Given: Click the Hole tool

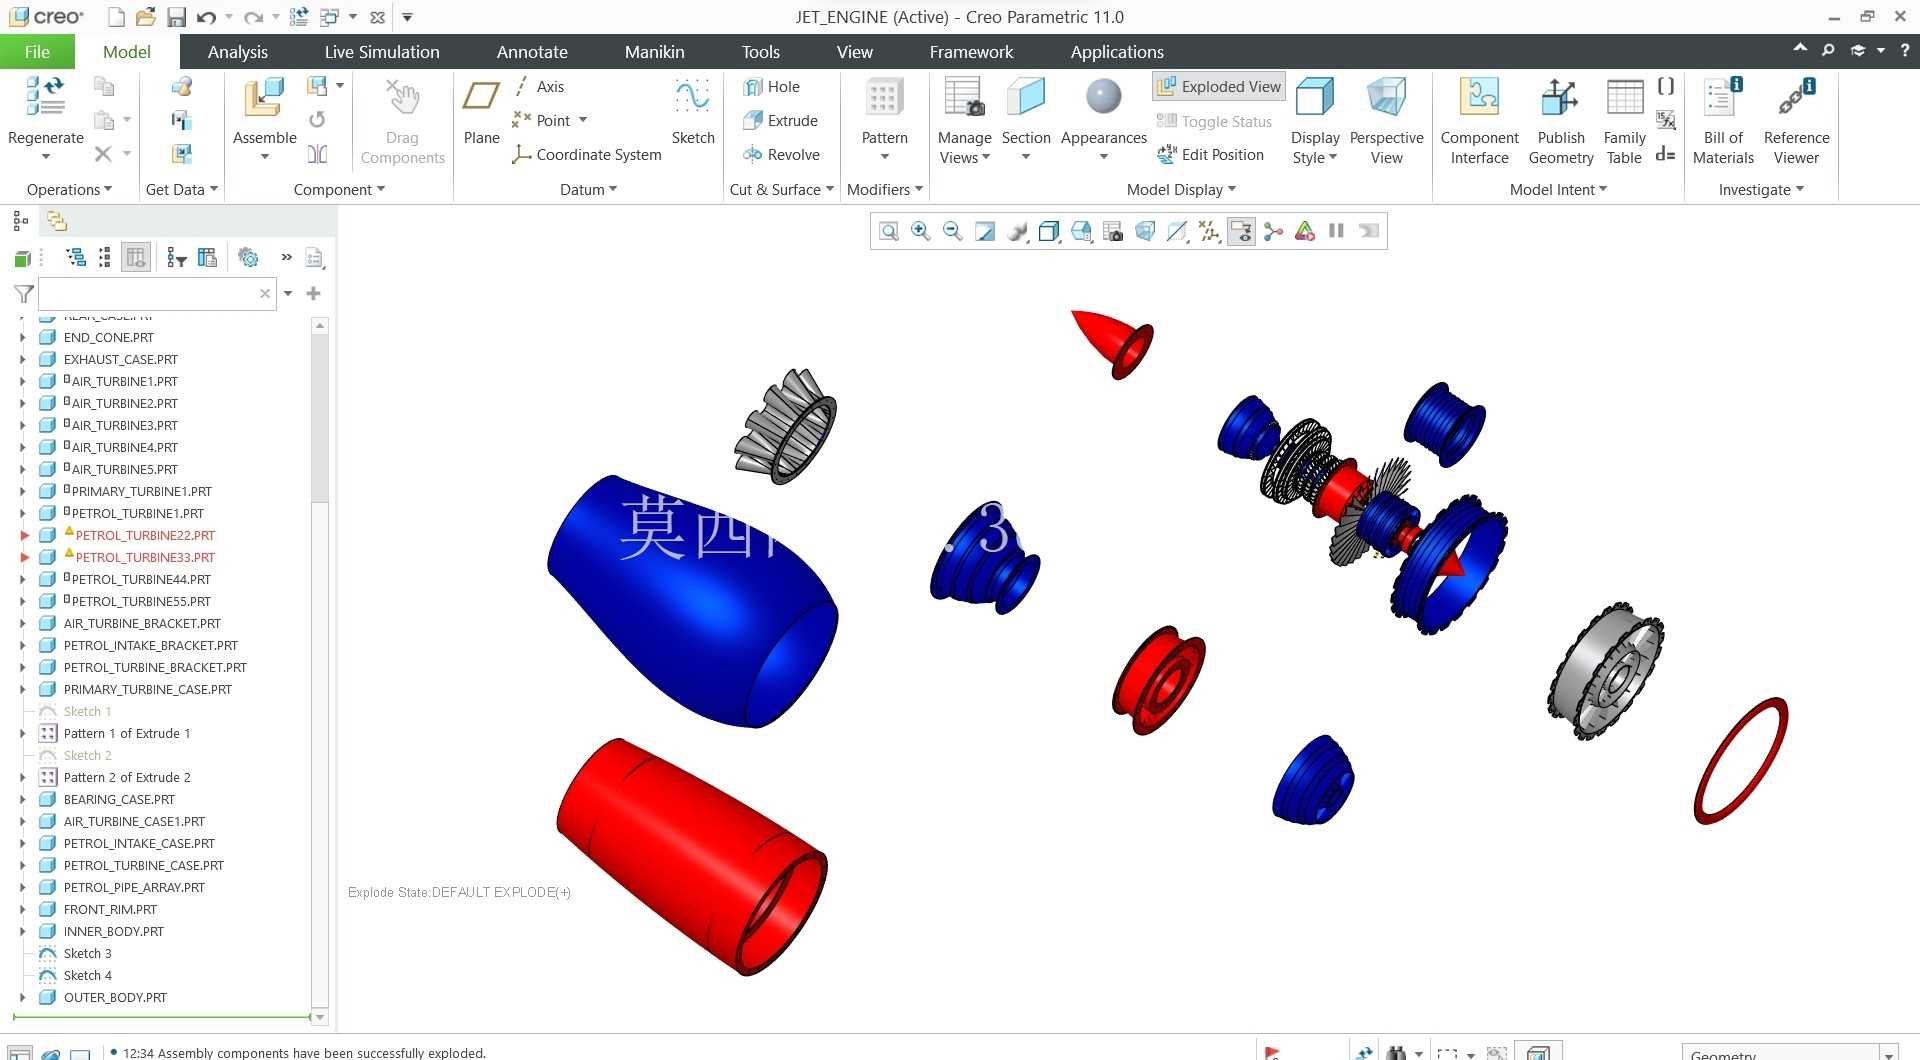Looking at the screenshot, I should (771, 87).
